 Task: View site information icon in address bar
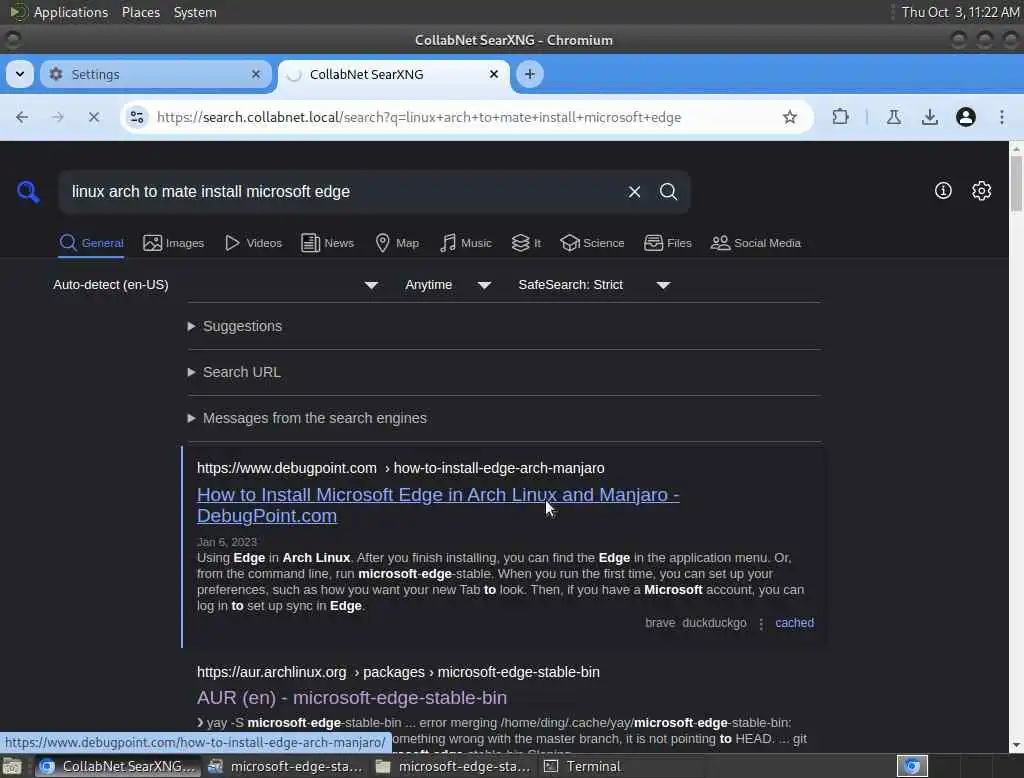coord(136,117)
